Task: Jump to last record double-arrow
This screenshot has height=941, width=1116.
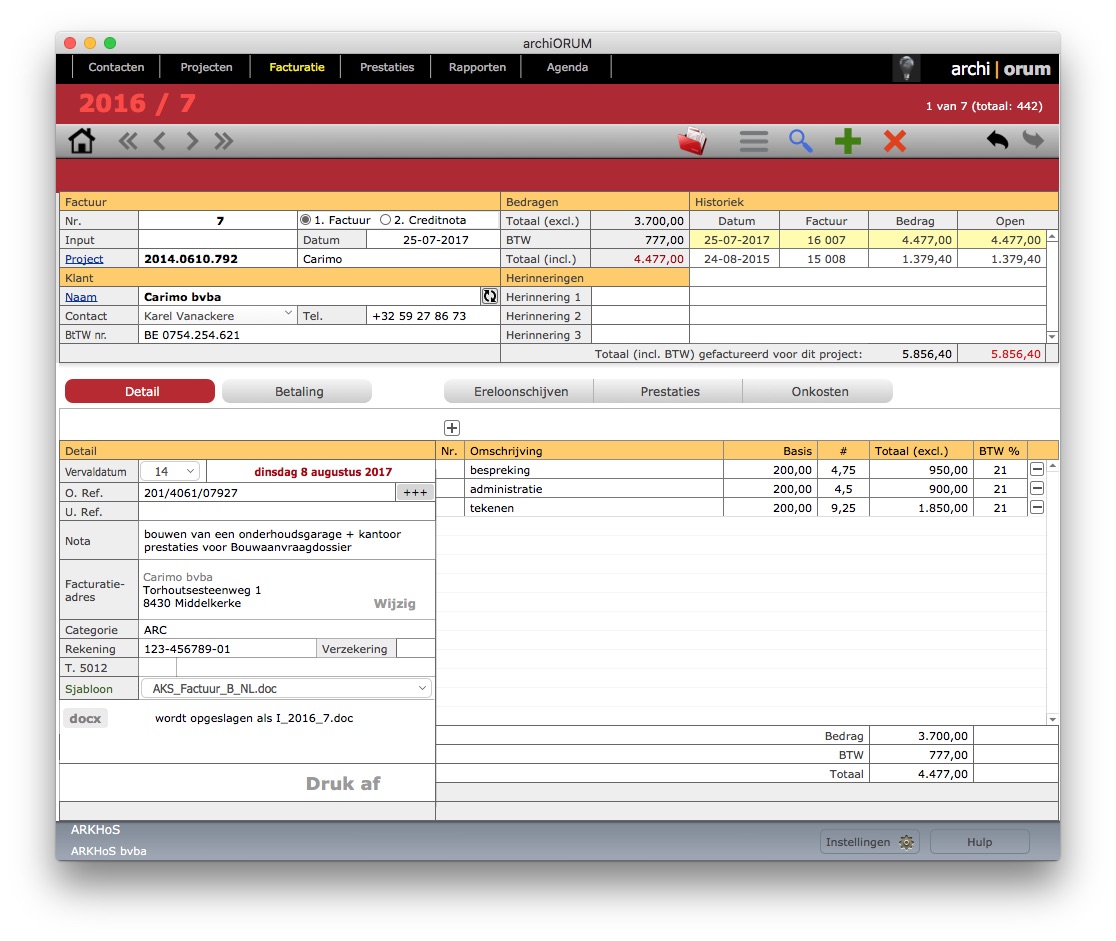Action: (x=223, y=141)
